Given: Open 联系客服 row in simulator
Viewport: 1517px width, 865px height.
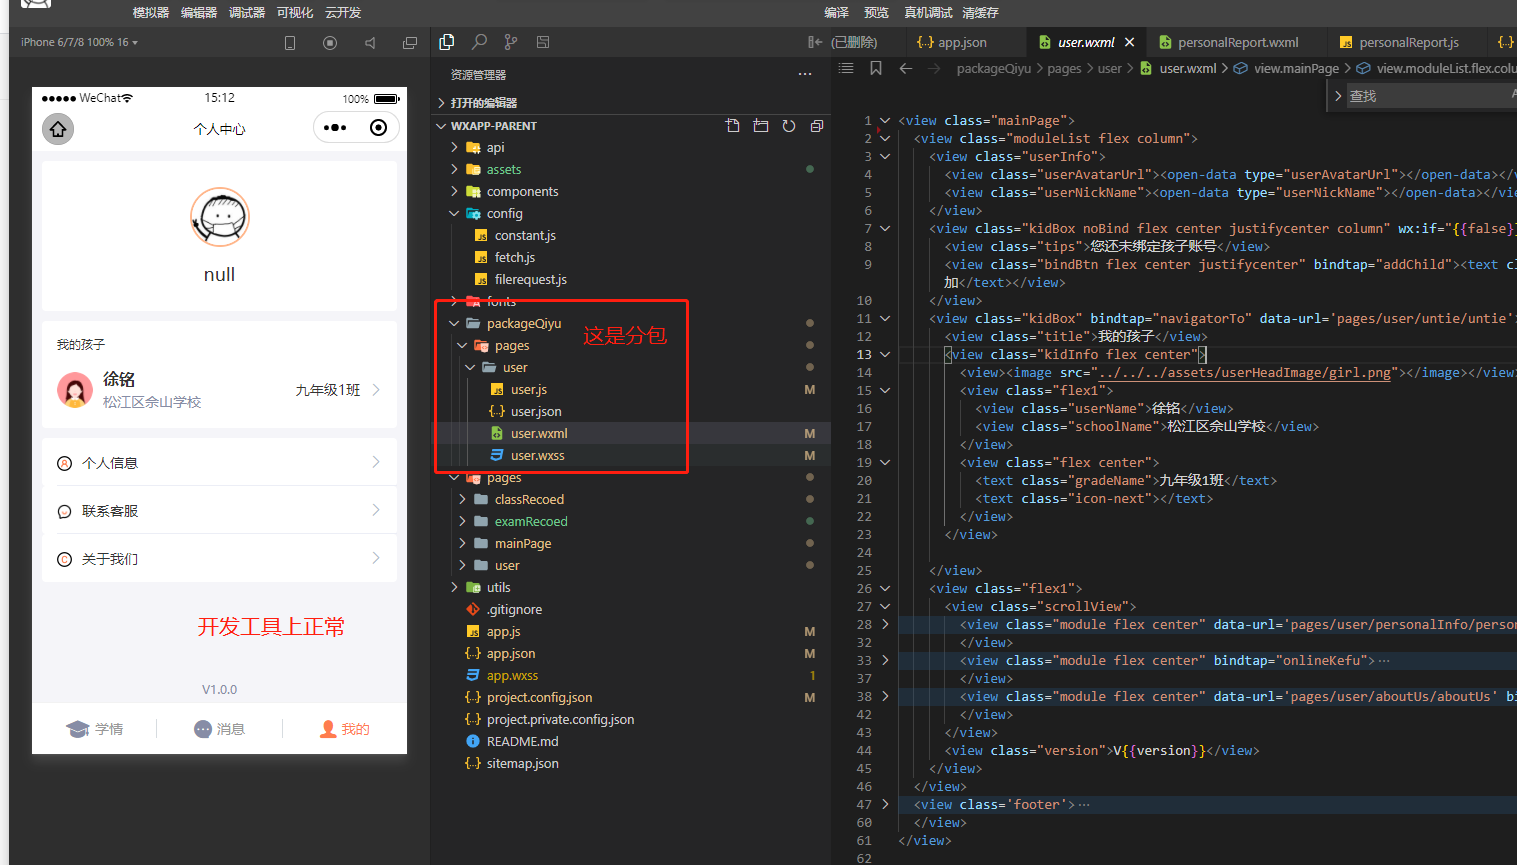Looking at the screenshot, I should 219,510.
